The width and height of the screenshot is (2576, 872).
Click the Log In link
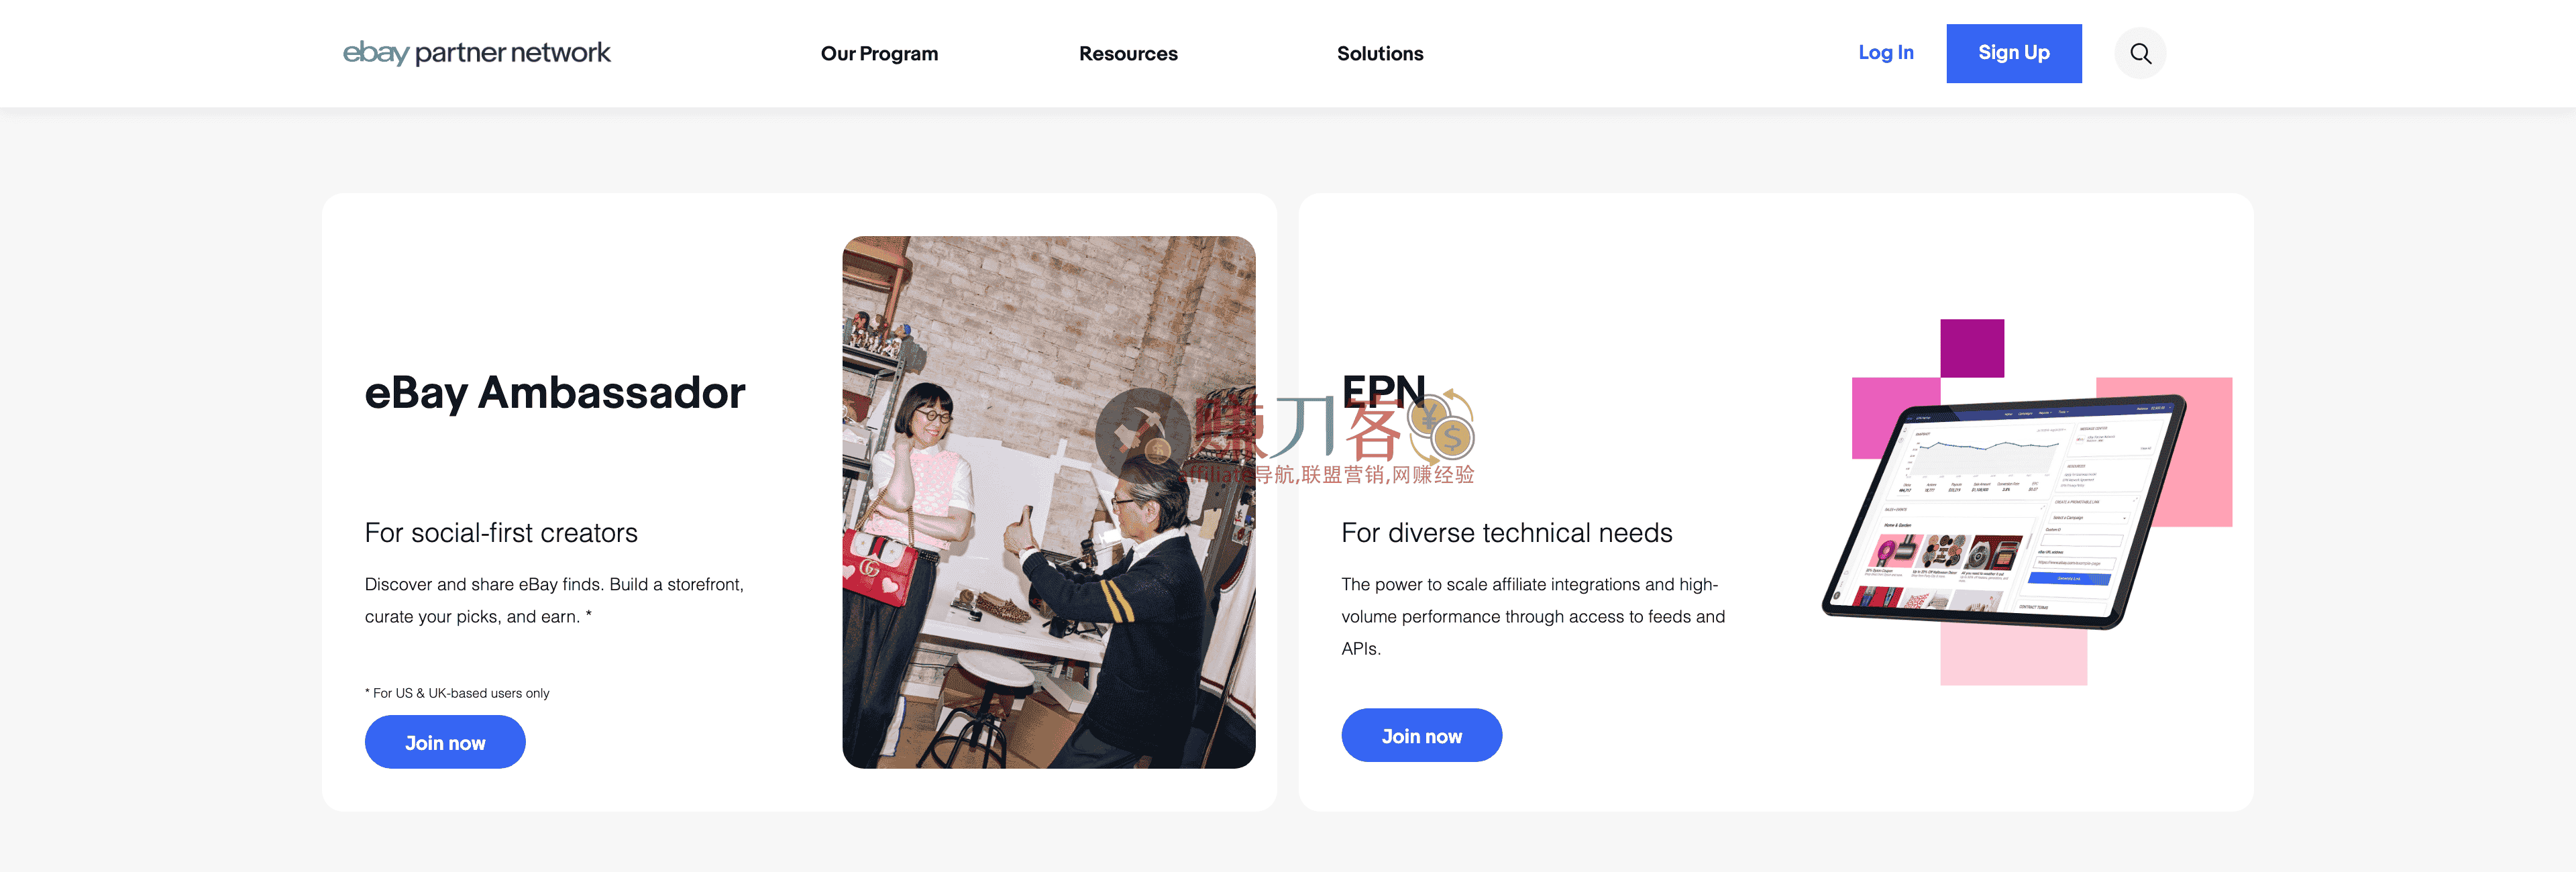point(1885,53)
